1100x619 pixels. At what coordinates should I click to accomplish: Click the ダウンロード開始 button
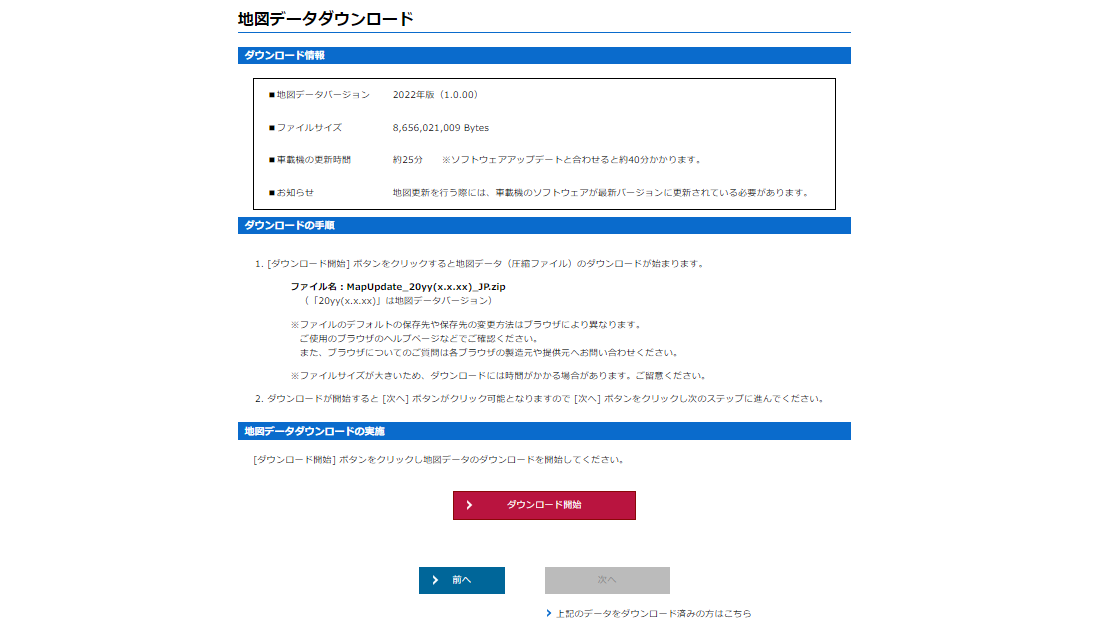[544, 505]
